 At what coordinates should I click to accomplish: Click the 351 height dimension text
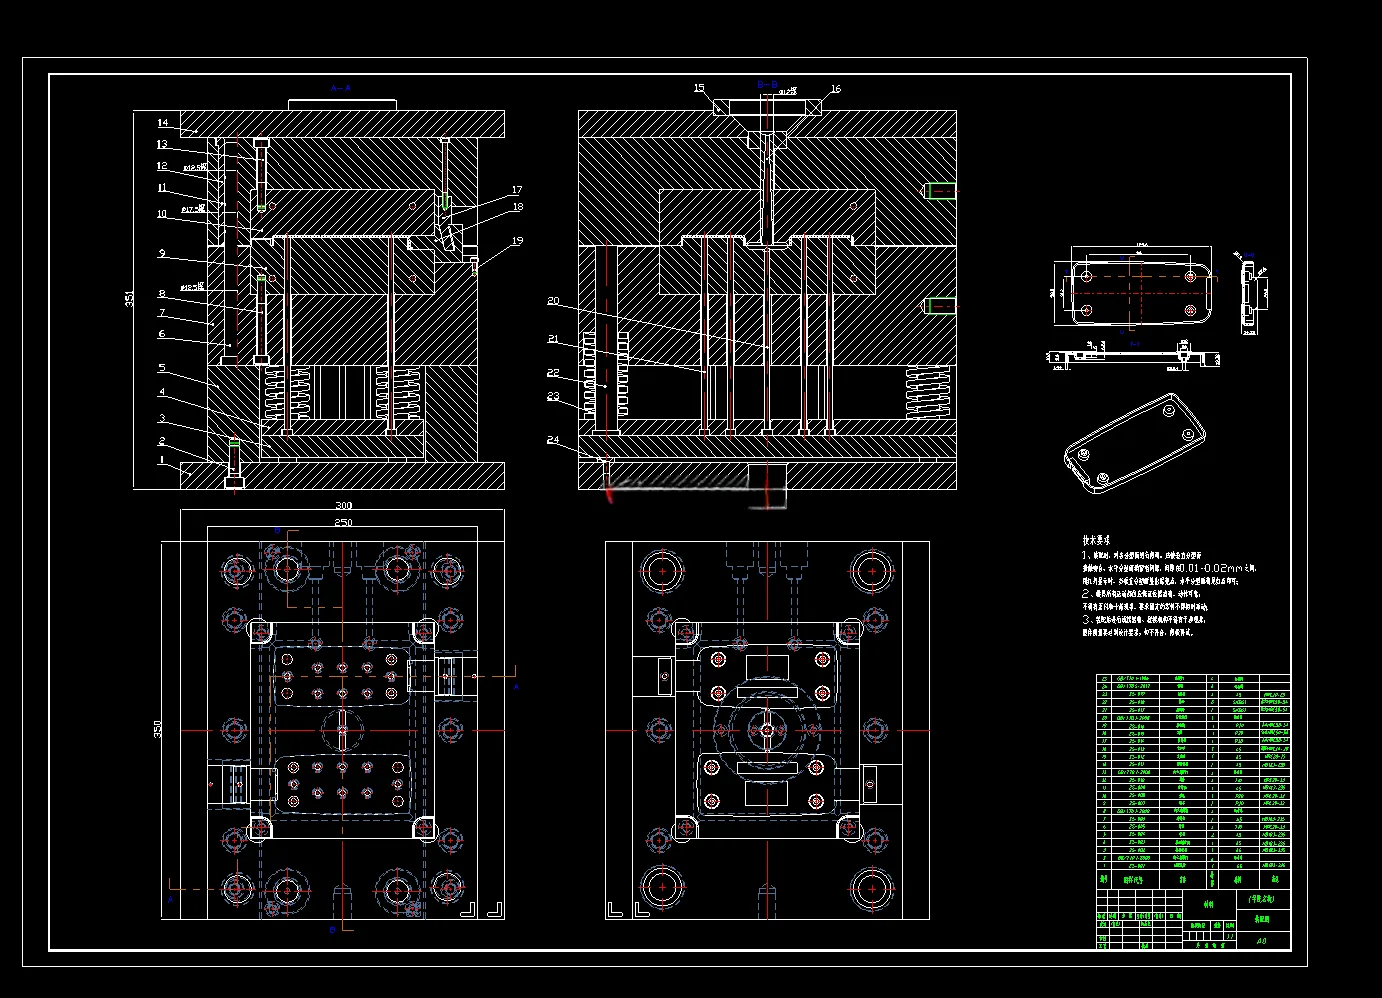(129, 298)
